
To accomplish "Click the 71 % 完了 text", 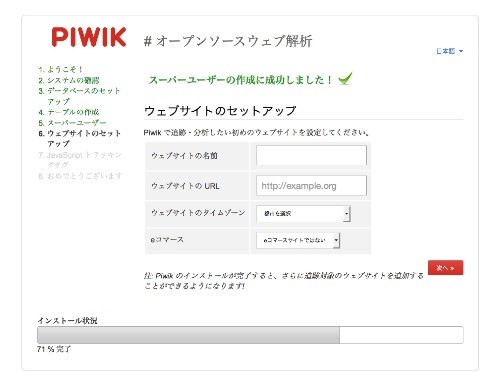I will pos(54,349).
